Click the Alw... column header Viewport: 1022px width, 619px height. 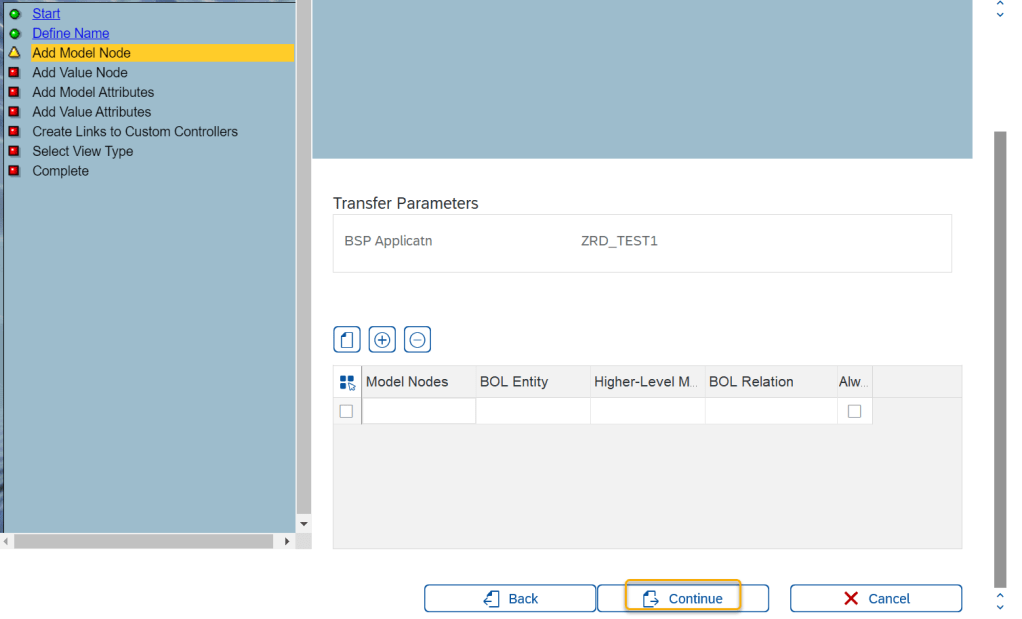[854, 382]
